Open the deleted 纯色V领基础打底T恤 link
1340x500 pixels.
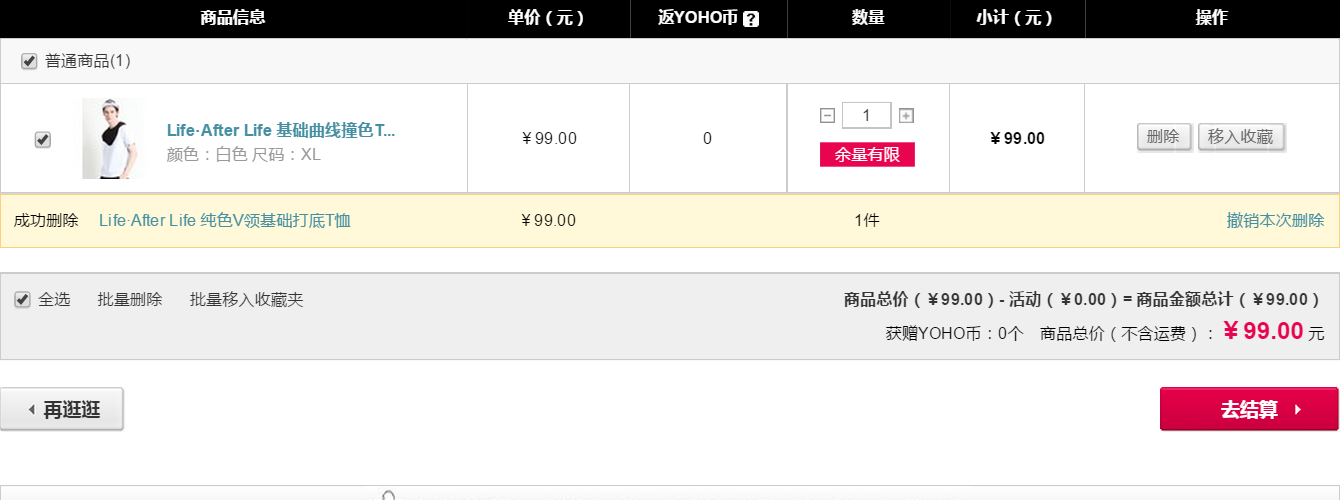225,220
